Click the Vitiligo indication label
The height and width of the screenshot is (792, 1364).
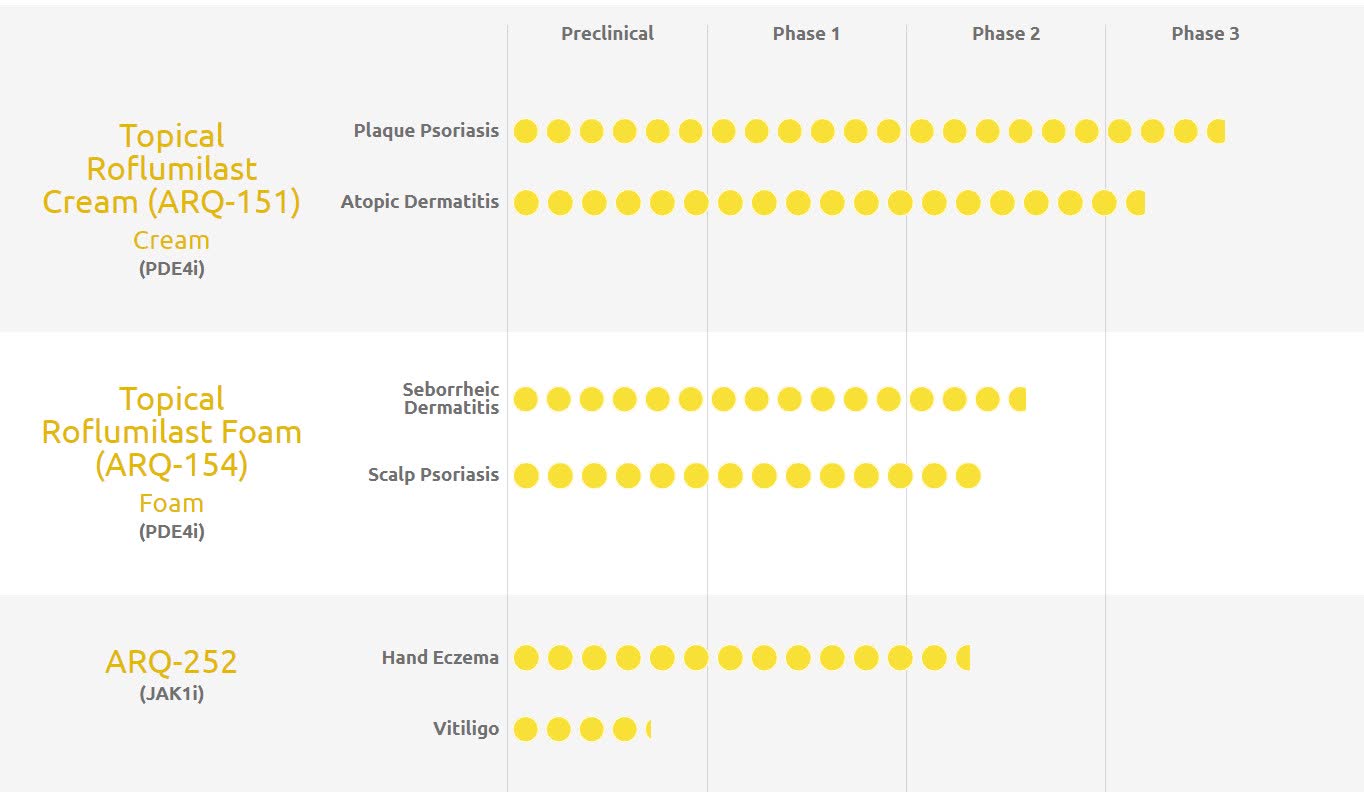(x=466, y=729)
